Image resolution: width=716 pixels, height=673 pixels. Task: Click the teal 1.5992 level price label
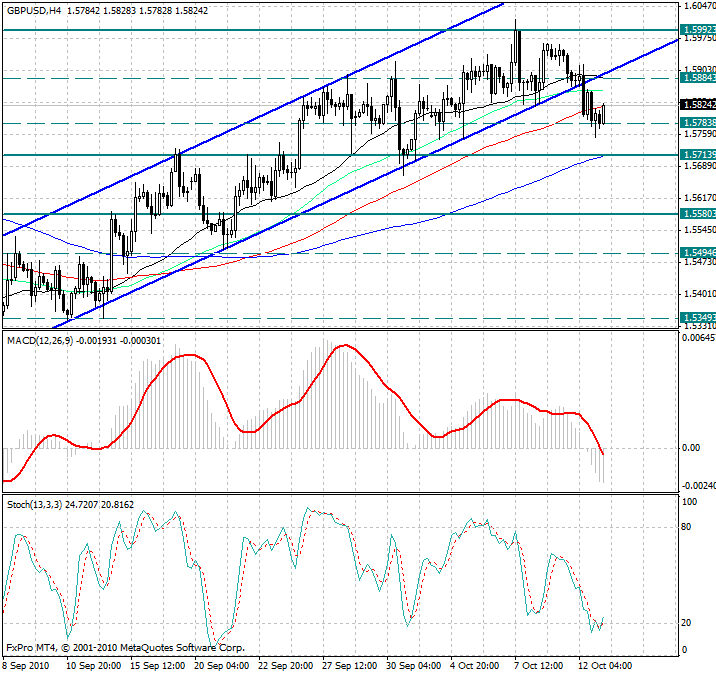click(698, 30)
